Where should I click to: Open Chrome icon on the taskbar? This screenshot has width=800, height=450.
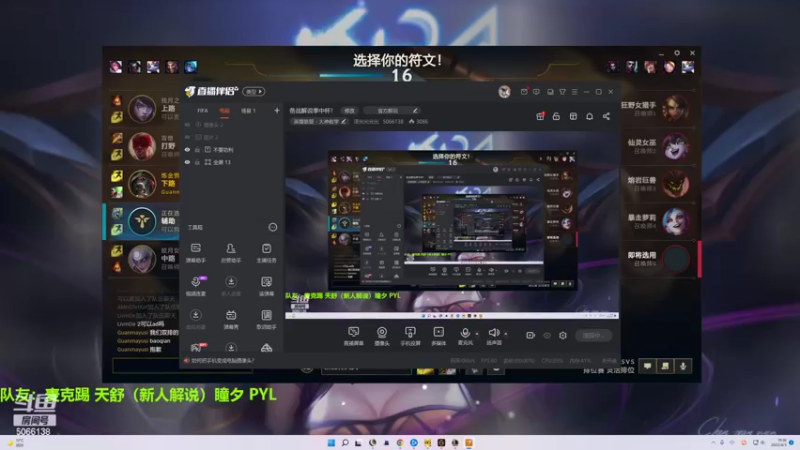(x=400, y=443)
